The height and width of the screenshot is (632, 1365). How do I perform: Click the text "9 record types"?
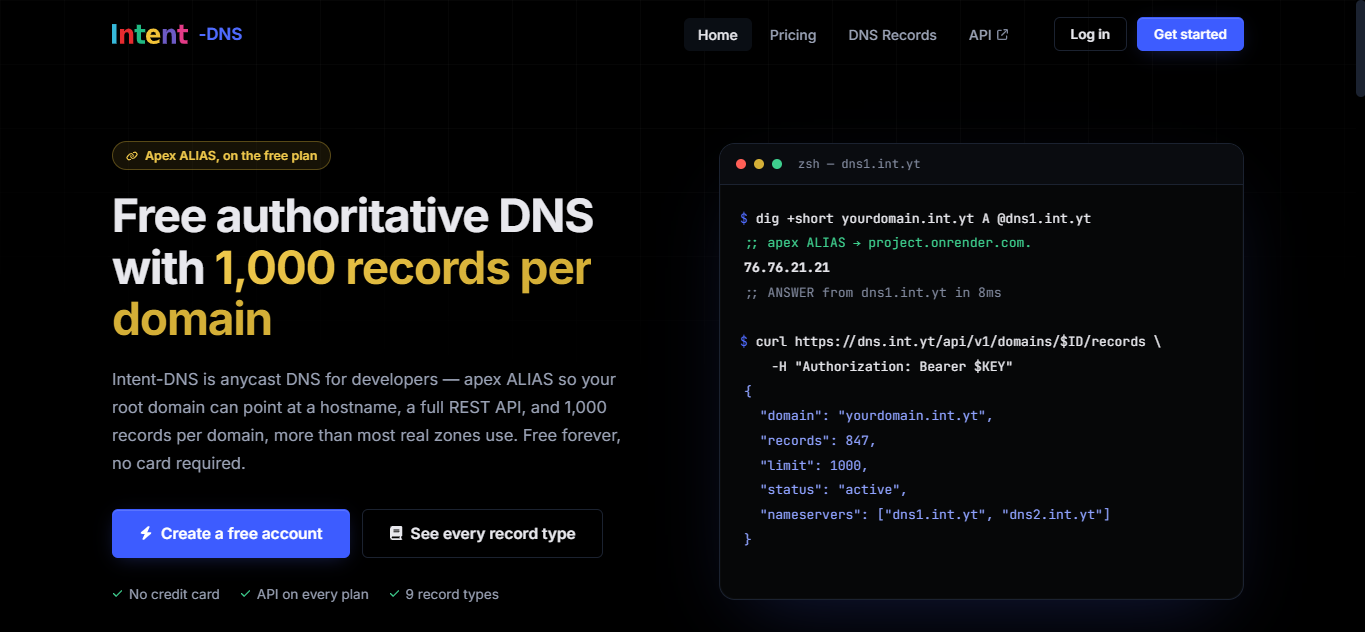click(x=452, y=594)
